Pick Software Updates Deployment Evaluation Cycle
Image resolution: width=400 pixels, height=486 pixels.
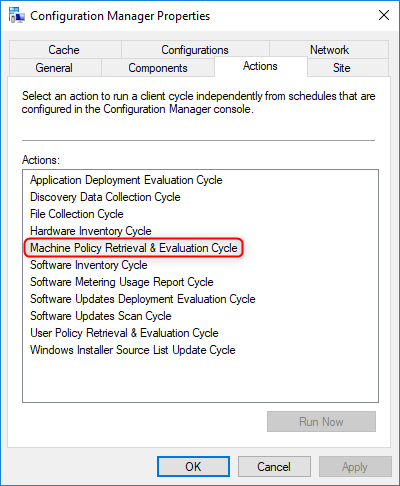tap(143, 299)
